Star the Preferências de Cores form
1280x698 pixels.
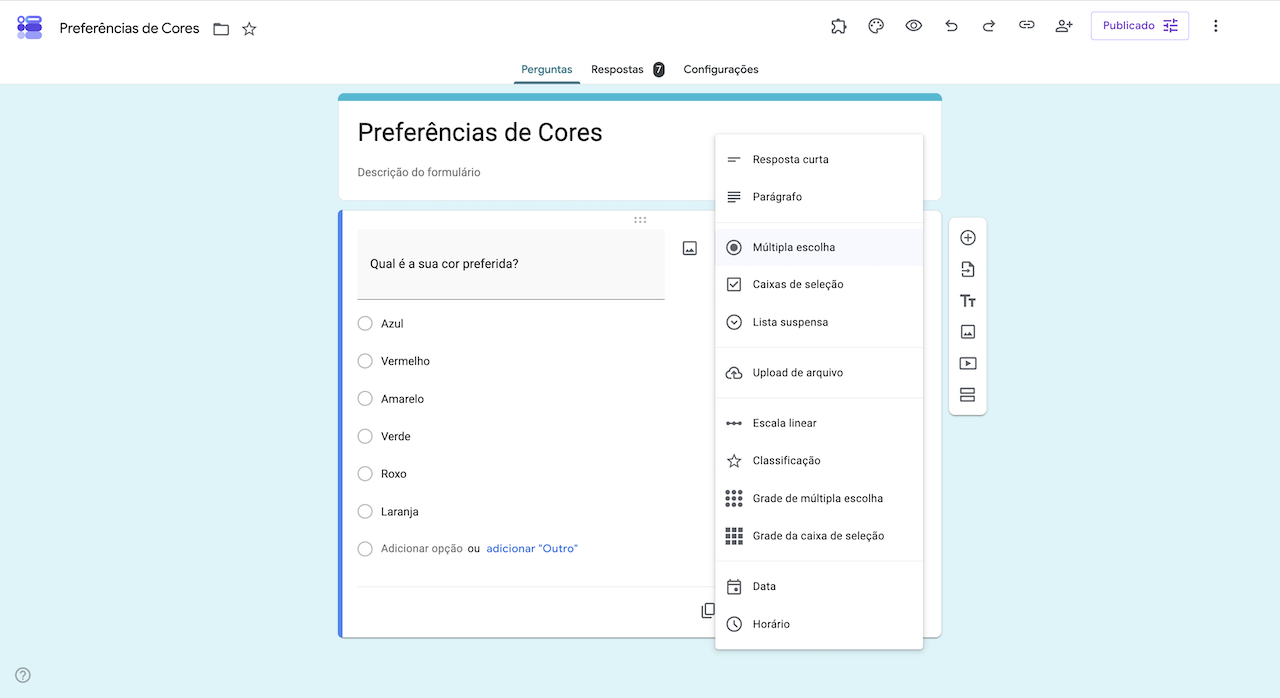point(250,29)
